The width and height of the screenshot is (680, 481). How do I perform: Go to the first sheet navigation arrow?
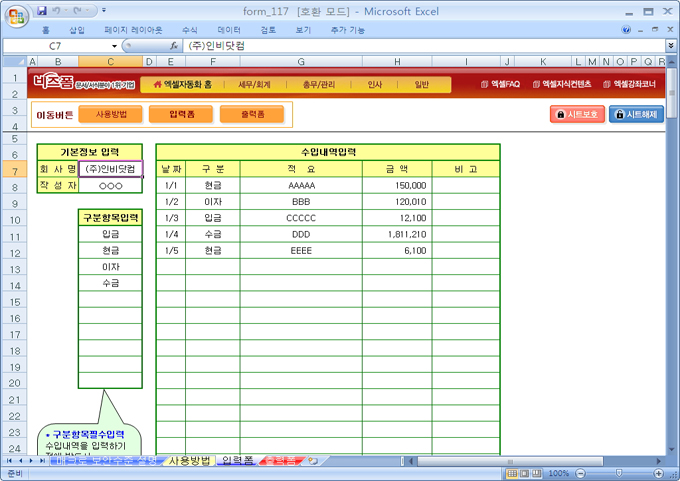tap(8, 461)
